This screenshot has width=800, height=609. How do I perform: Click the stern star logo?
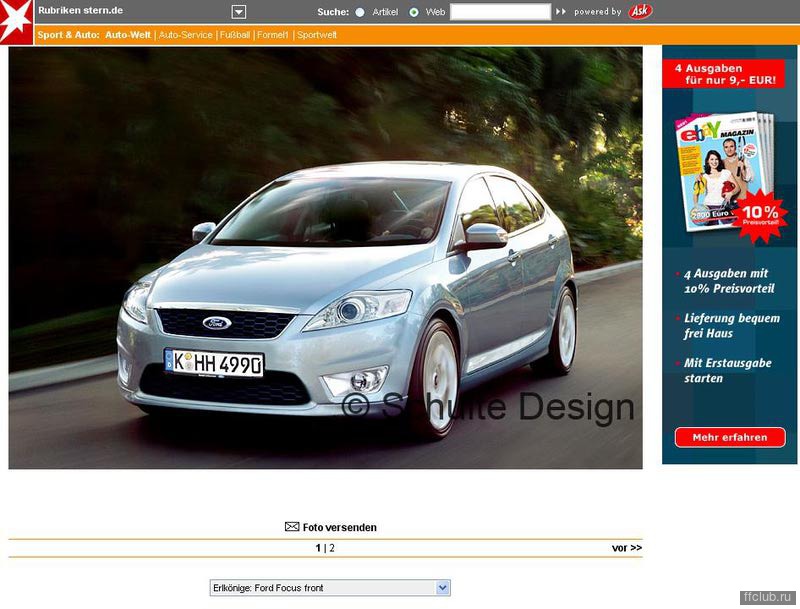pos(16,22)
